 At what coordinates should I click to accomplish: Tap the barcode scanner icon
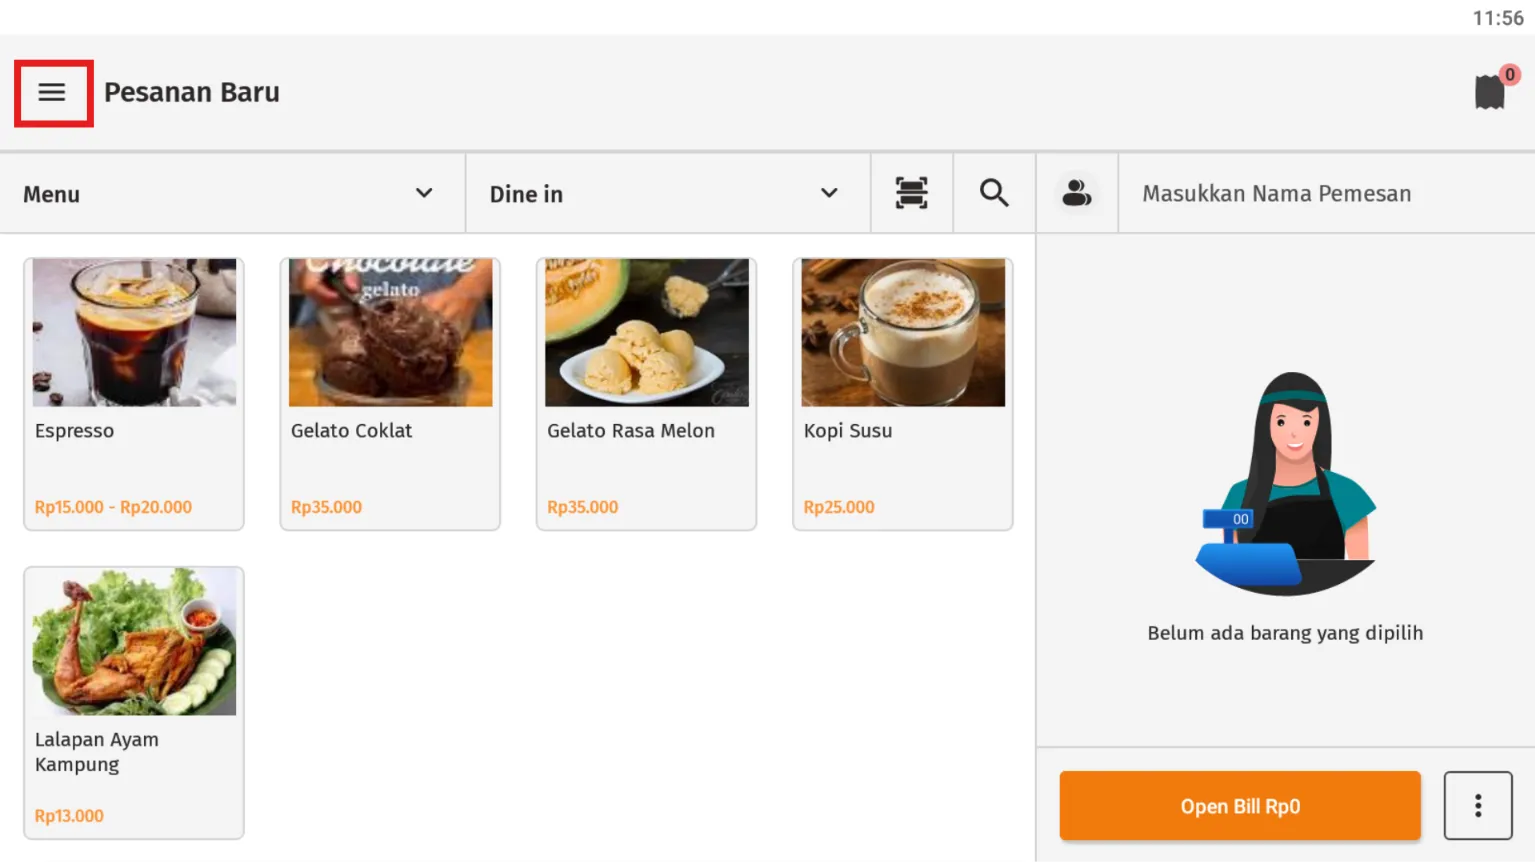point(911,193)
